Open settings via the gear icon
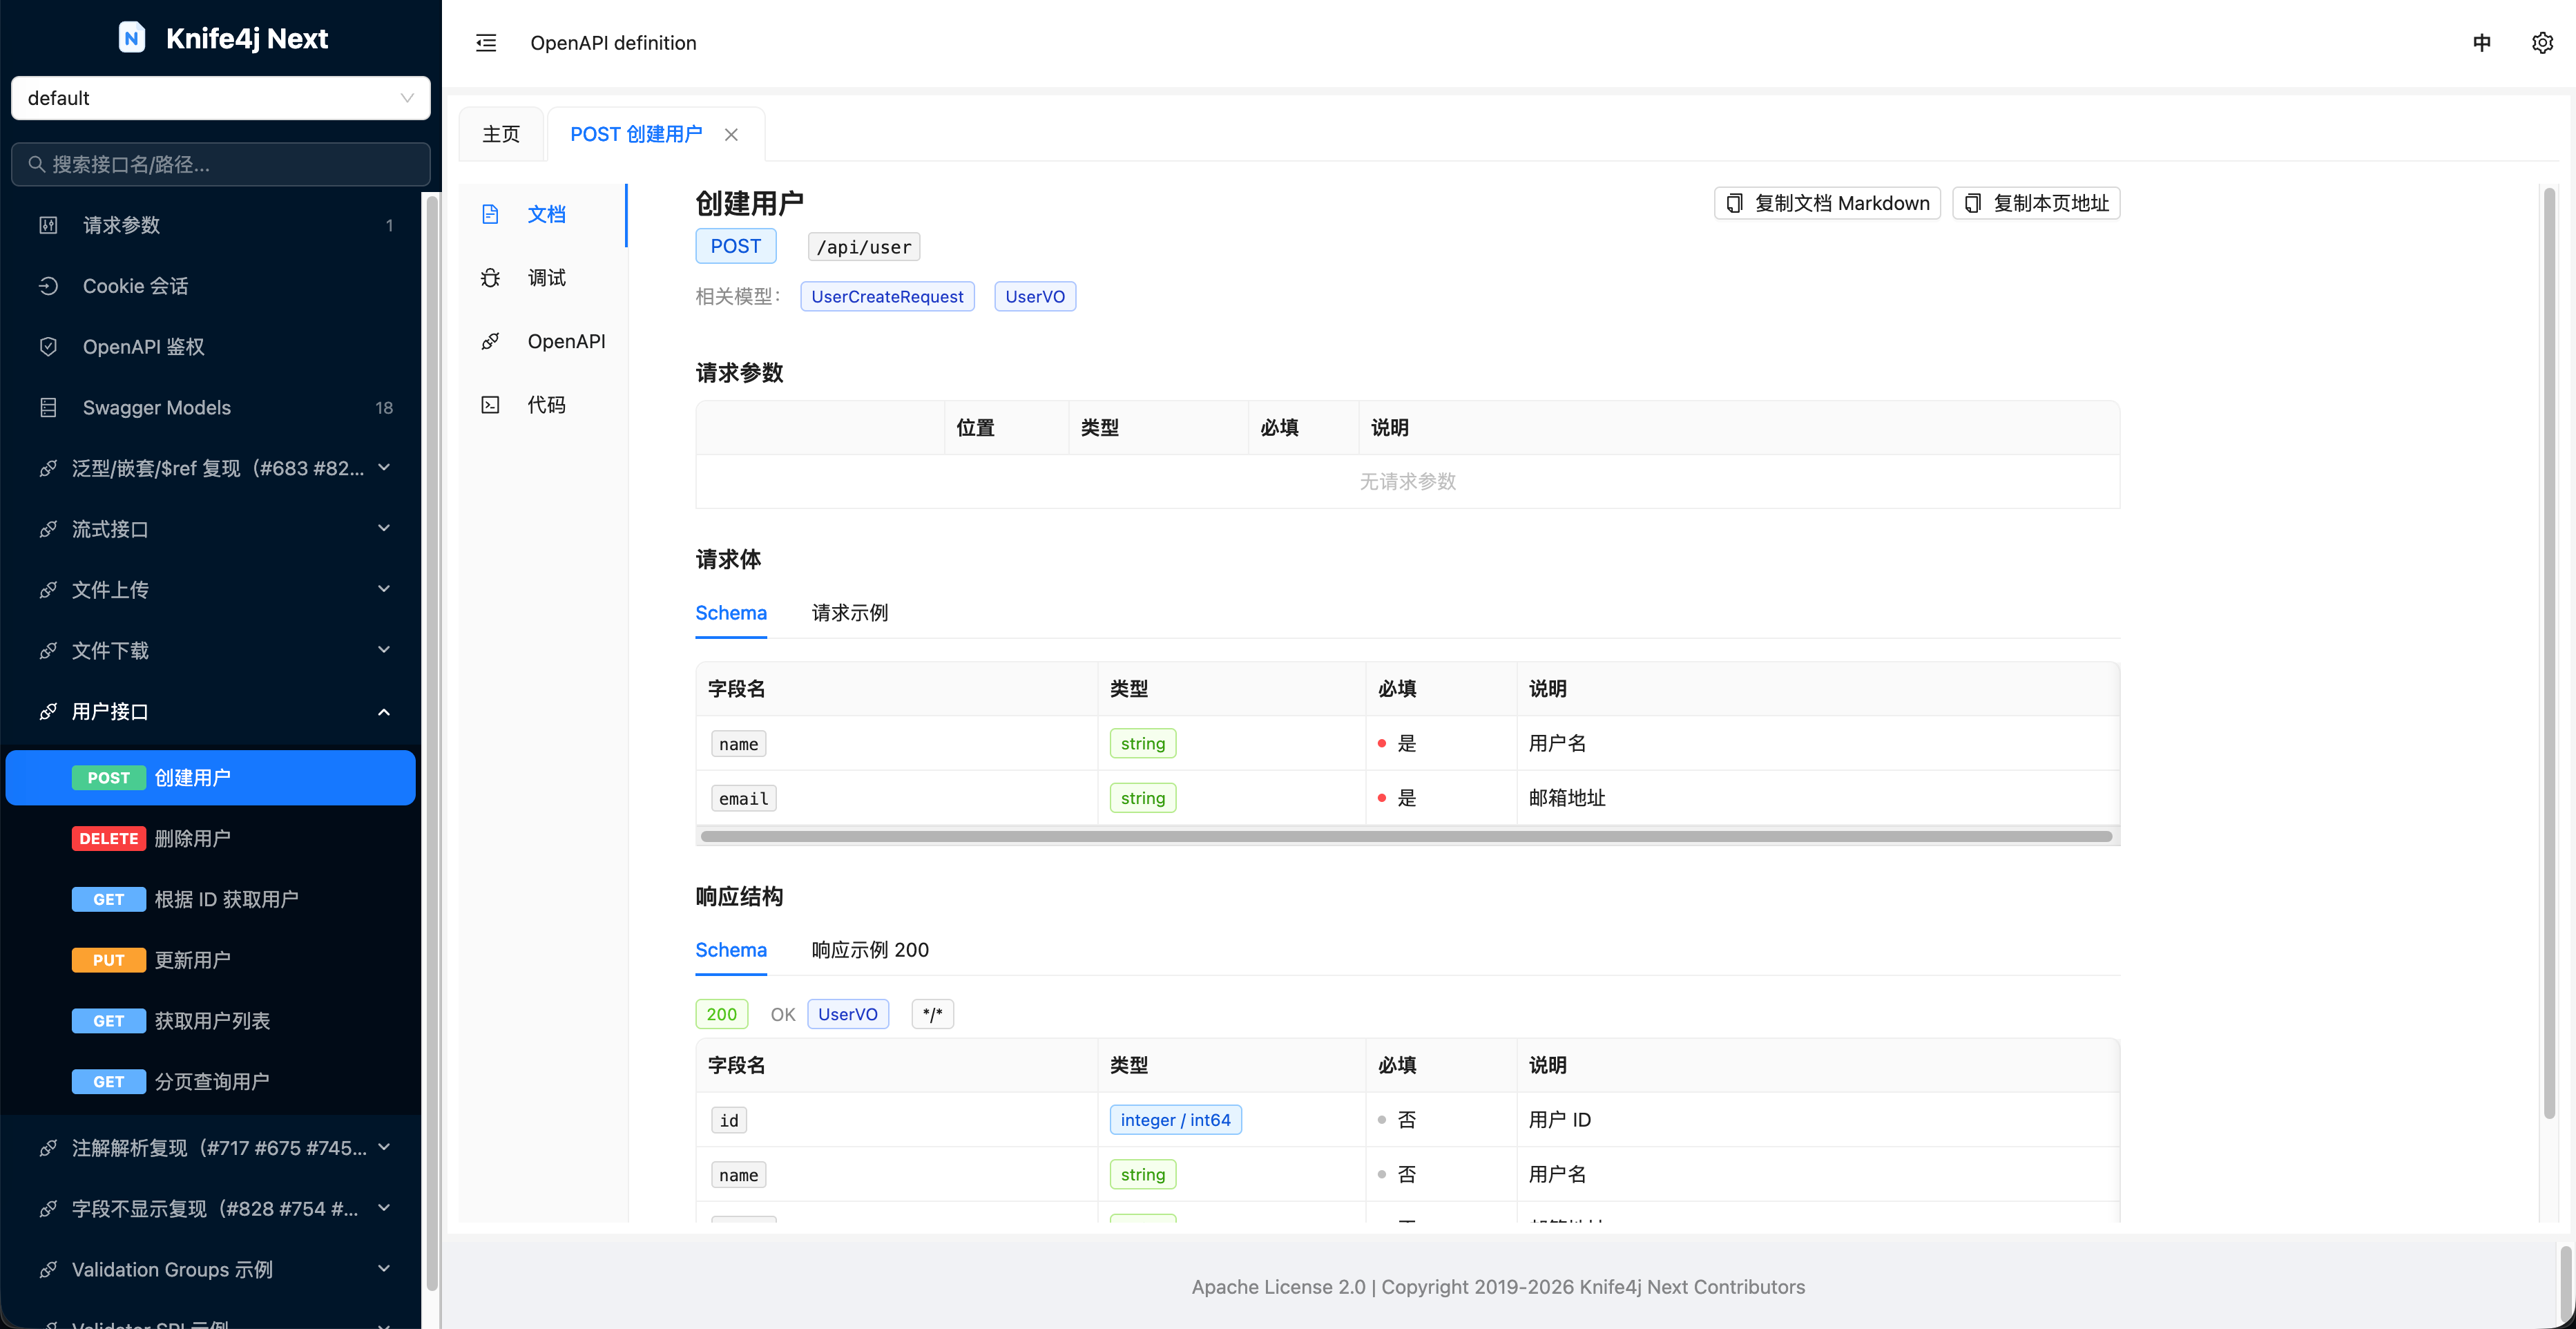 click(2542, 43)
